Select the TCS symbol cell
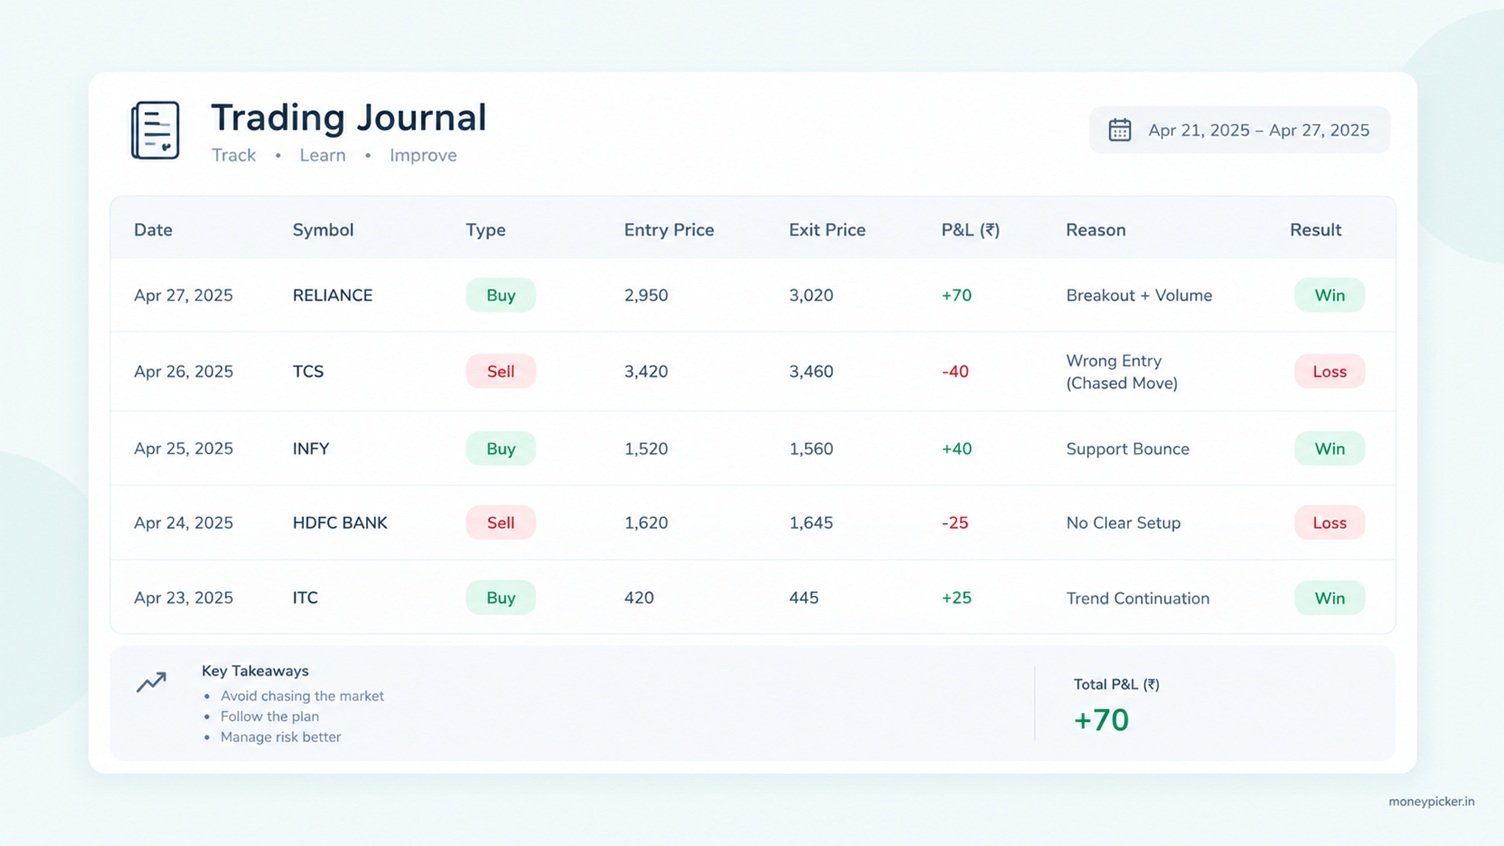 (308, 371)
